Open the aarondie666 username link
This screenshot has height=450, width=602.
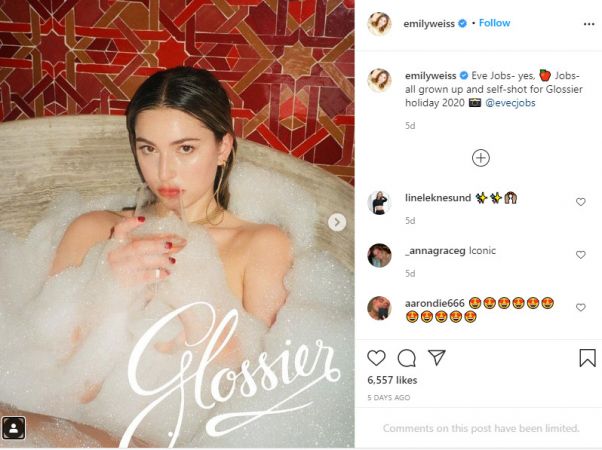click(435, 303)
